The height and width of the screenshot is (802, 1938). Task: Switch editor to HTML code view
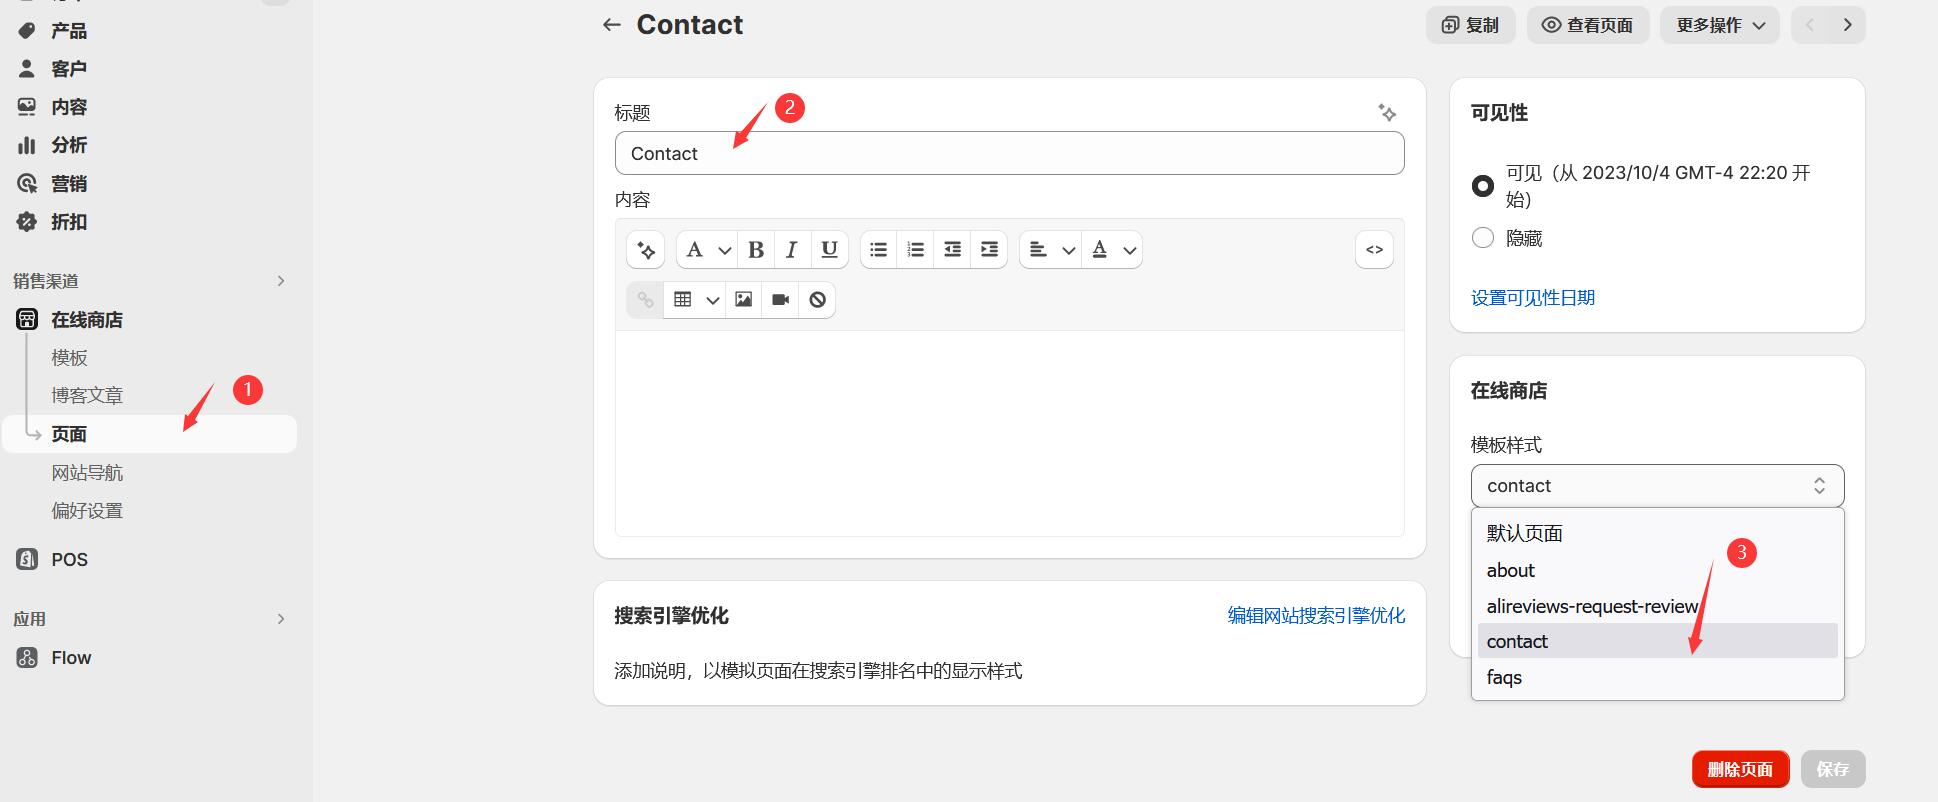[1374, 250]
